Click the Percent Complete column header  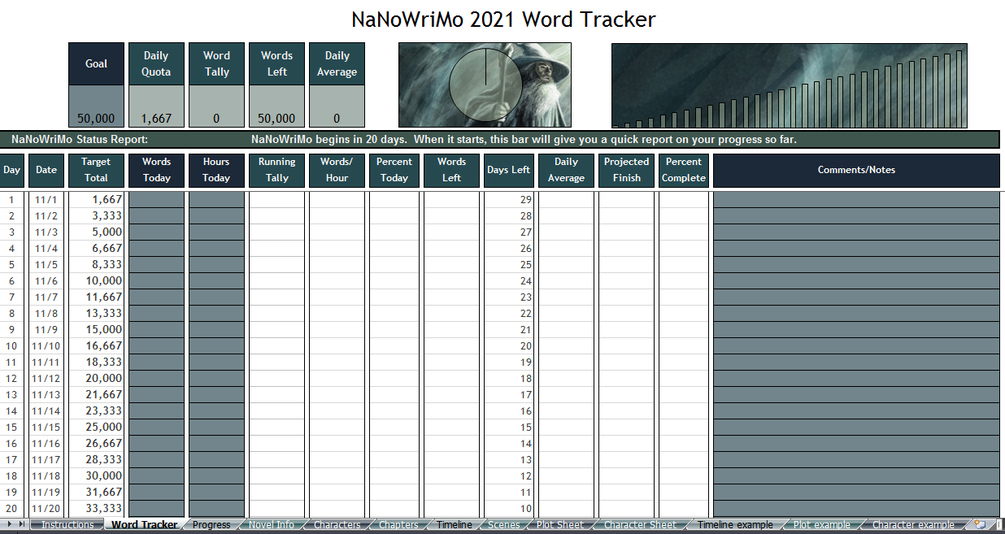683,171
